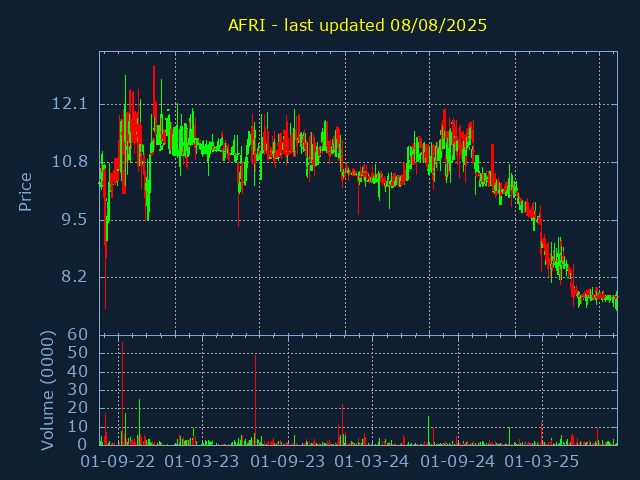Click the 01-09-22 date label
The height and width of the screenshot is (480, 640).
point(118,462)
